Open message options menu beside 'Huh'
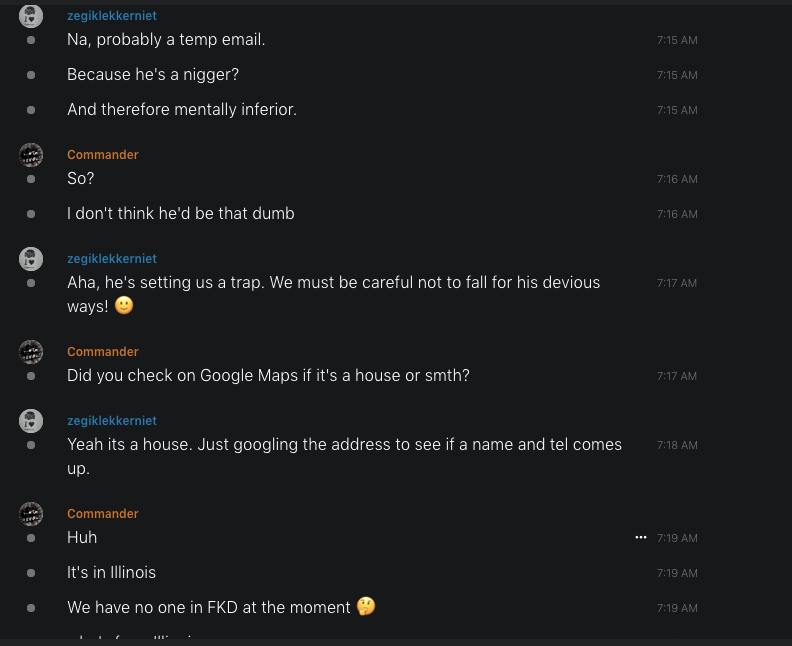Image resolution: width=792 pixels, height=646 pixels. 640,538
